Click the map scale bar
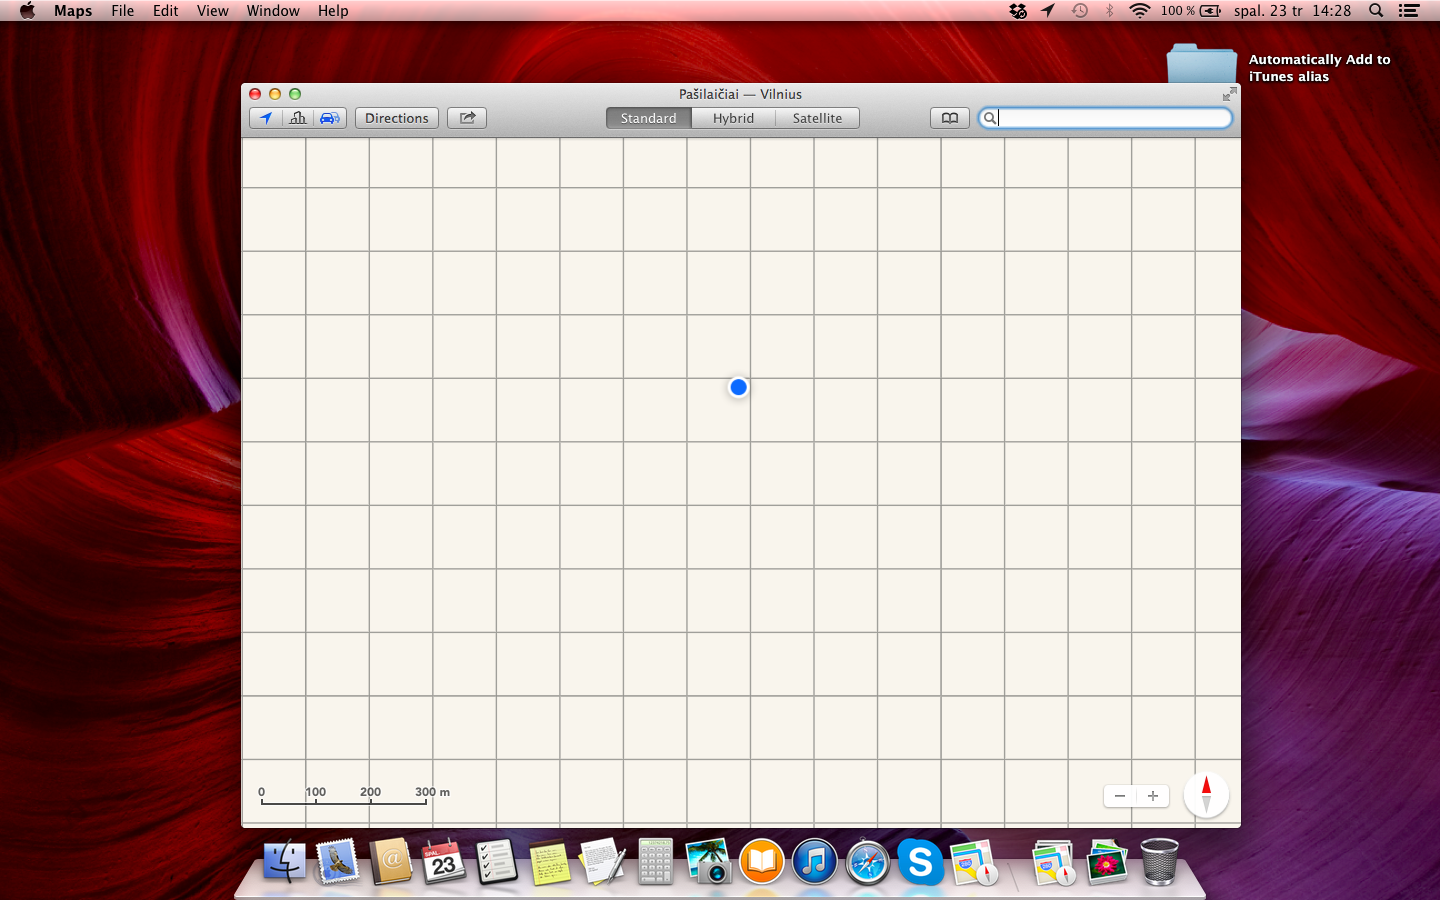The width and height of the screenshot is (1440, 900). (x=354, y=795)
